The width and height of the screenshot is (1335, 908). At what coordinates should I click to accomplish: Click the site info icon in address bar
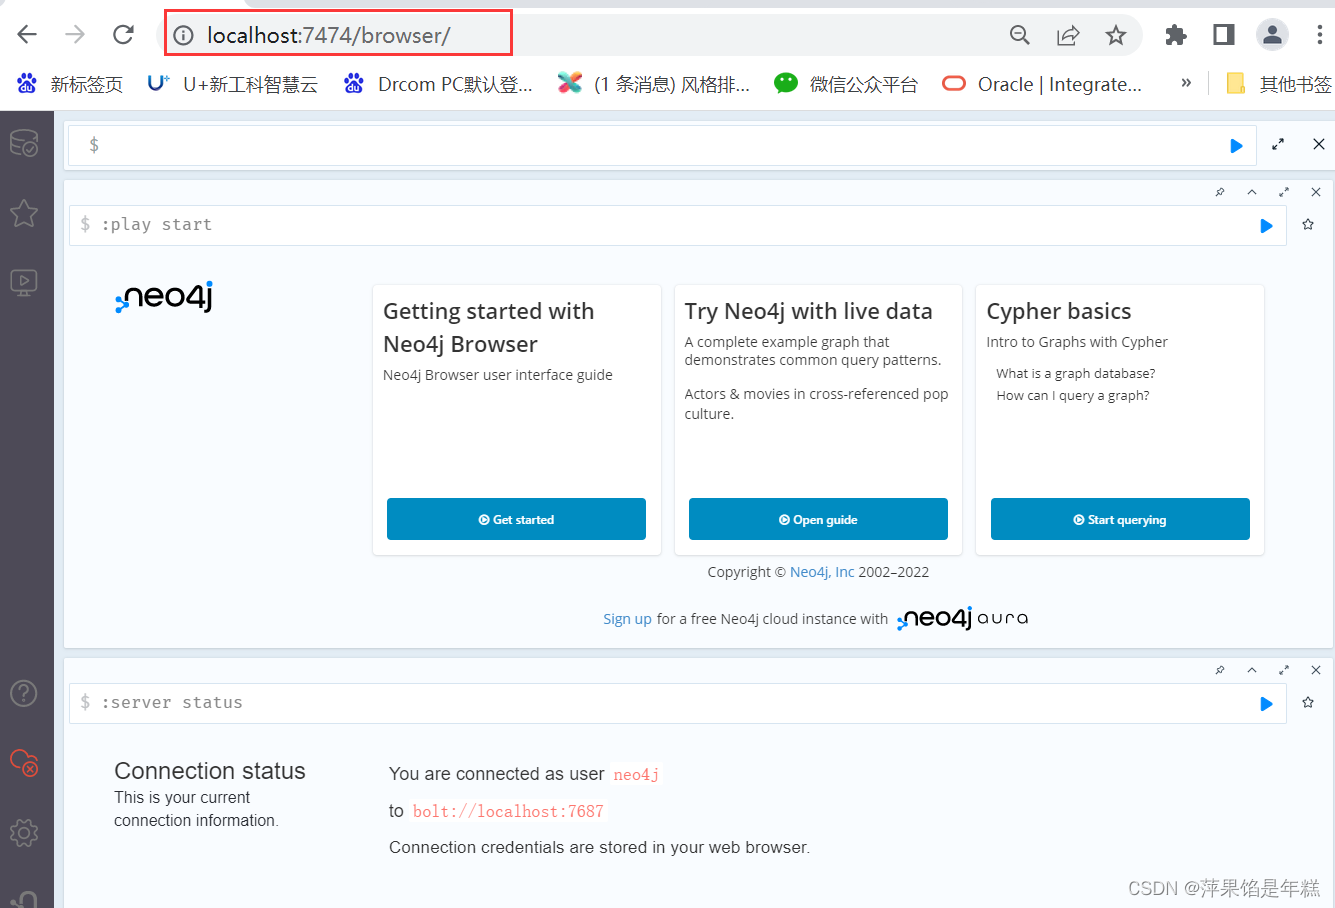tap(183, 36)
